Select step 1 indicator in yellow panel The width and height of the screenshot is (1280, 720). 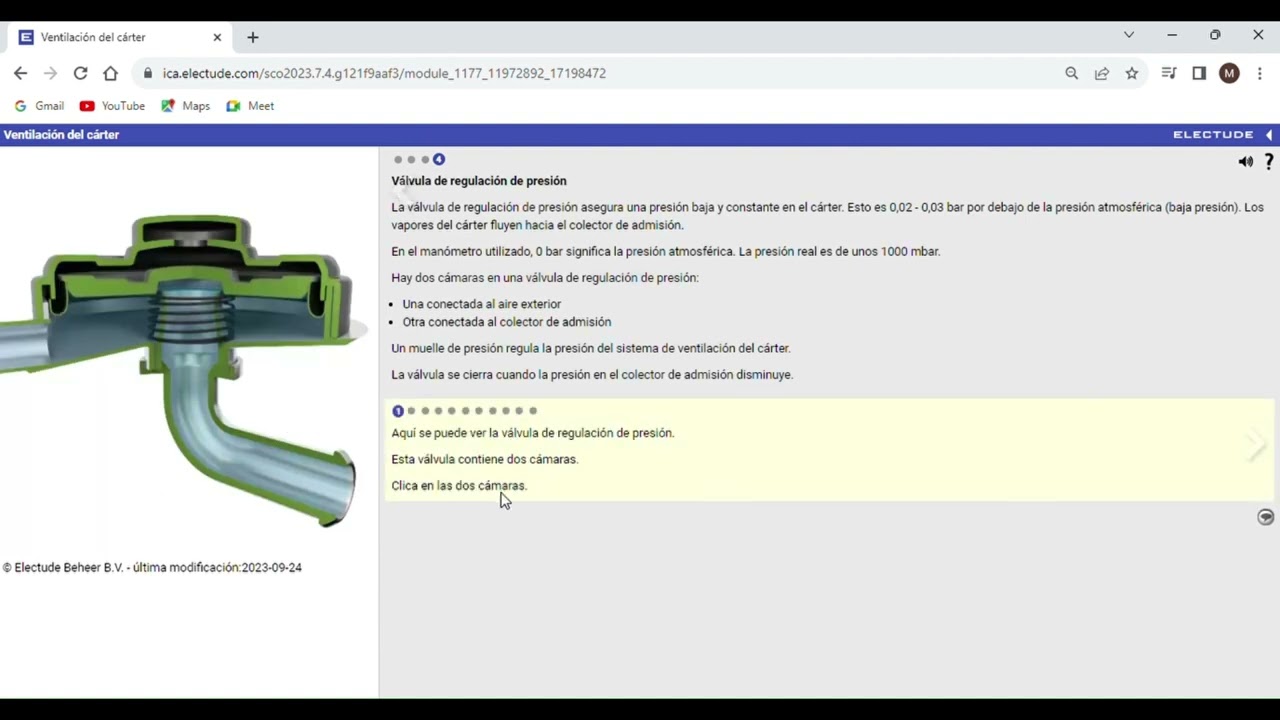tap(398, 411)
